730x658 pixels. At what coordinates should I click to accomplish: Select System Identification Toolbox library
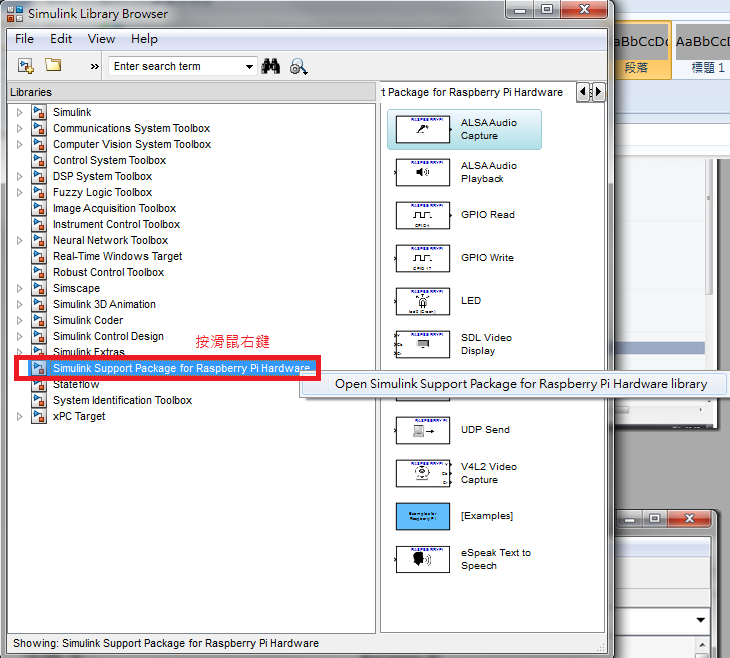point(122,400)
